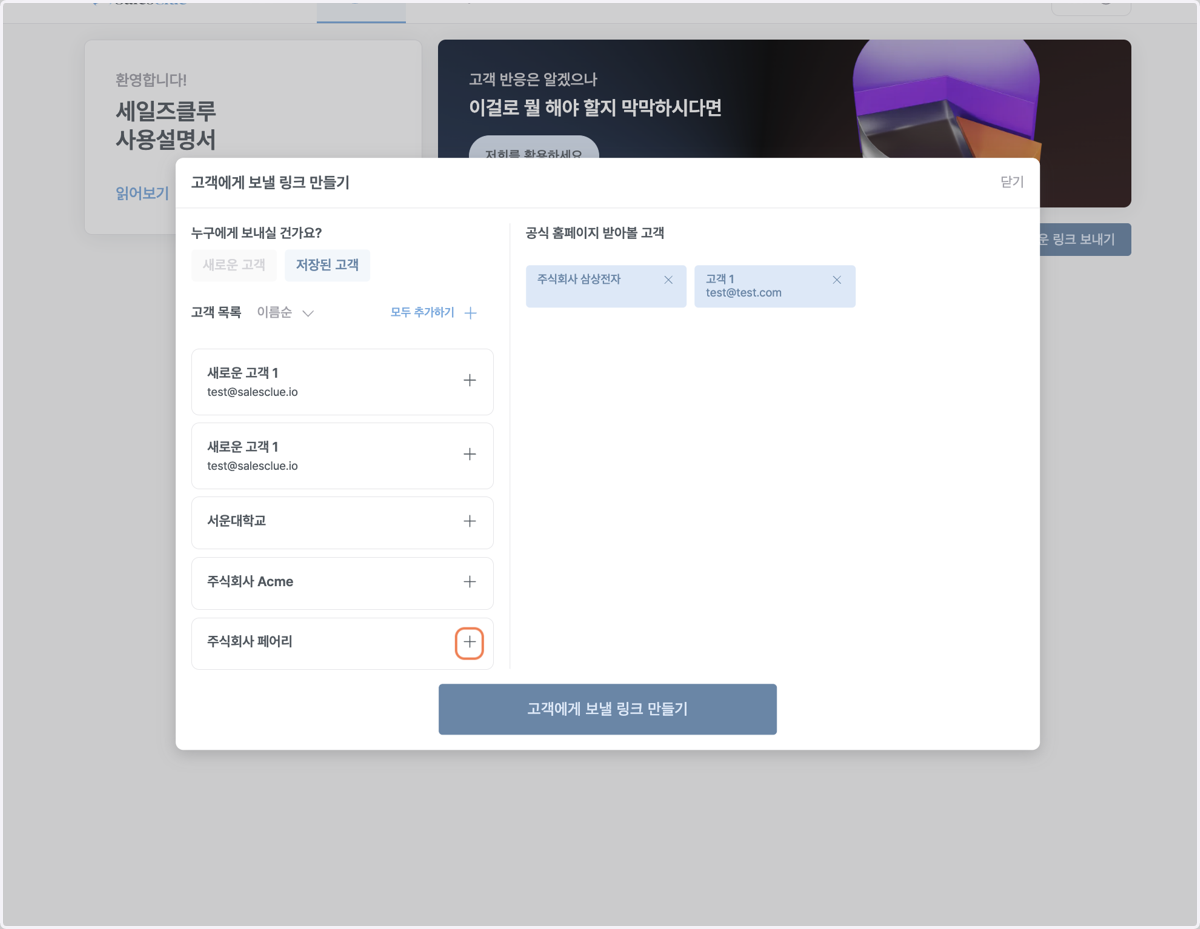This screenshot has width=1200, height=929.
Task: Open the 읽어보기 link in background page
Action: 142,193
